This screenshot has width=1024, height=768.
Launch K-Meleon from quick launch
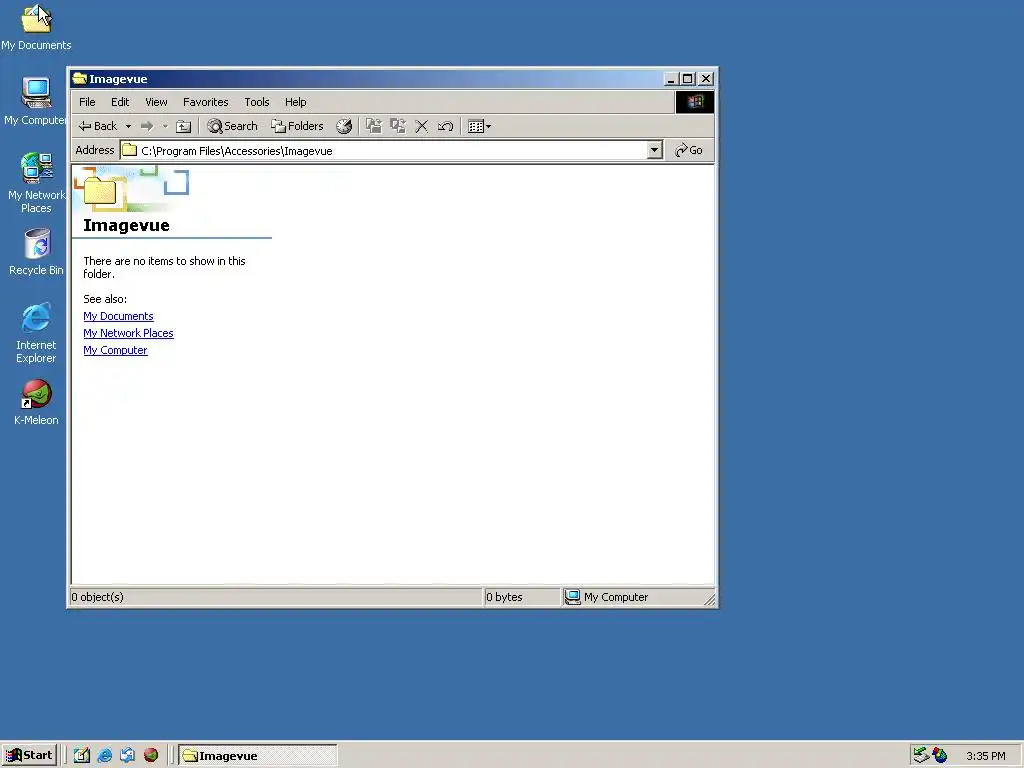coord(151,755)
